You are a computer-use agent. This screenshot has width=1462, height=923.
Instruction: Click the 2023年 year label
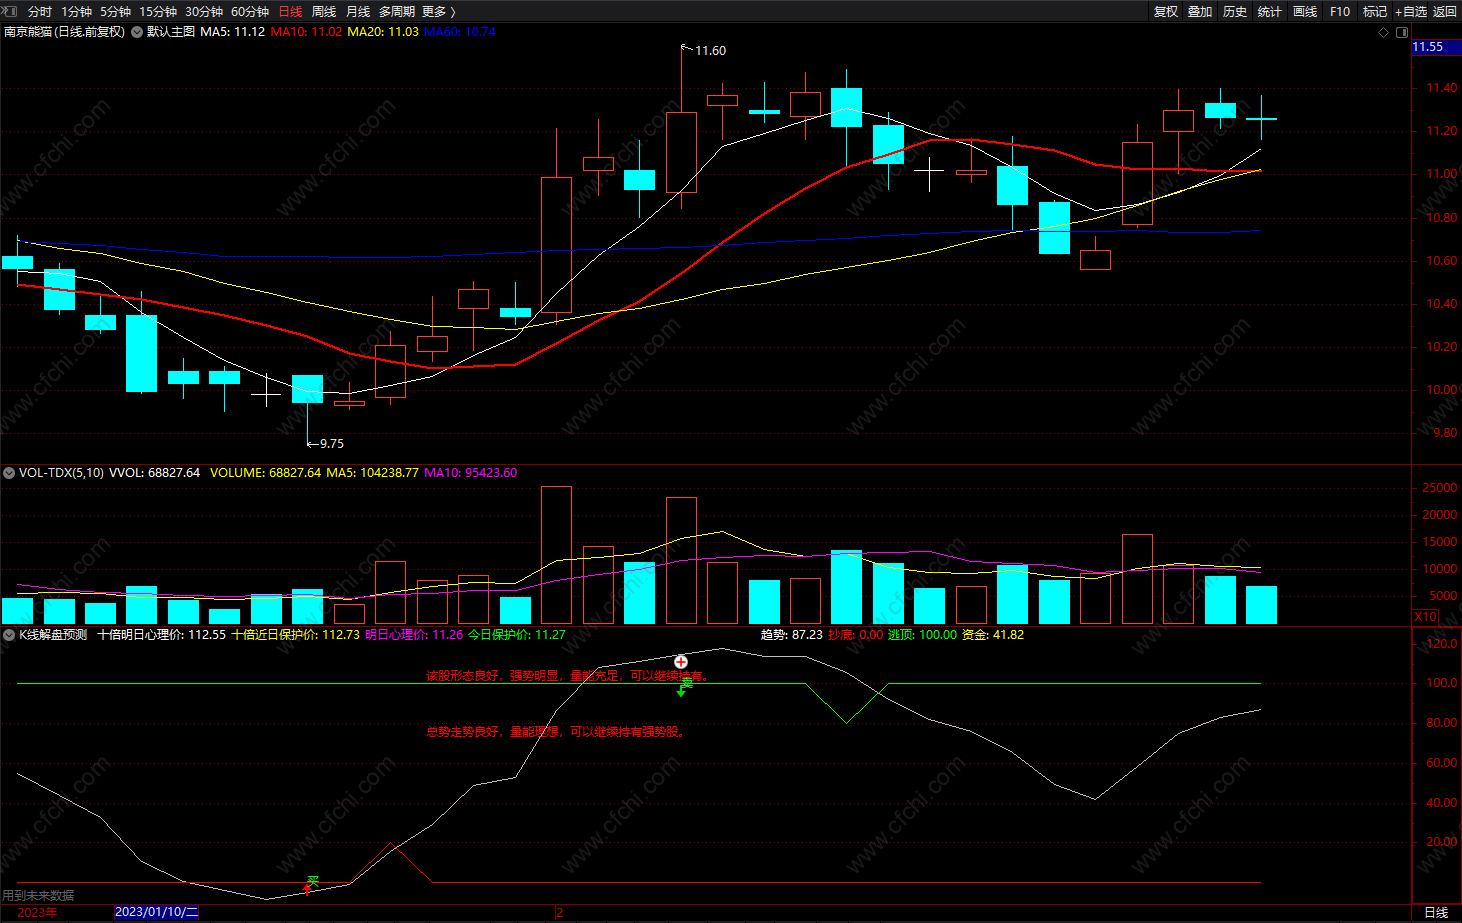[x=38, y=912]
